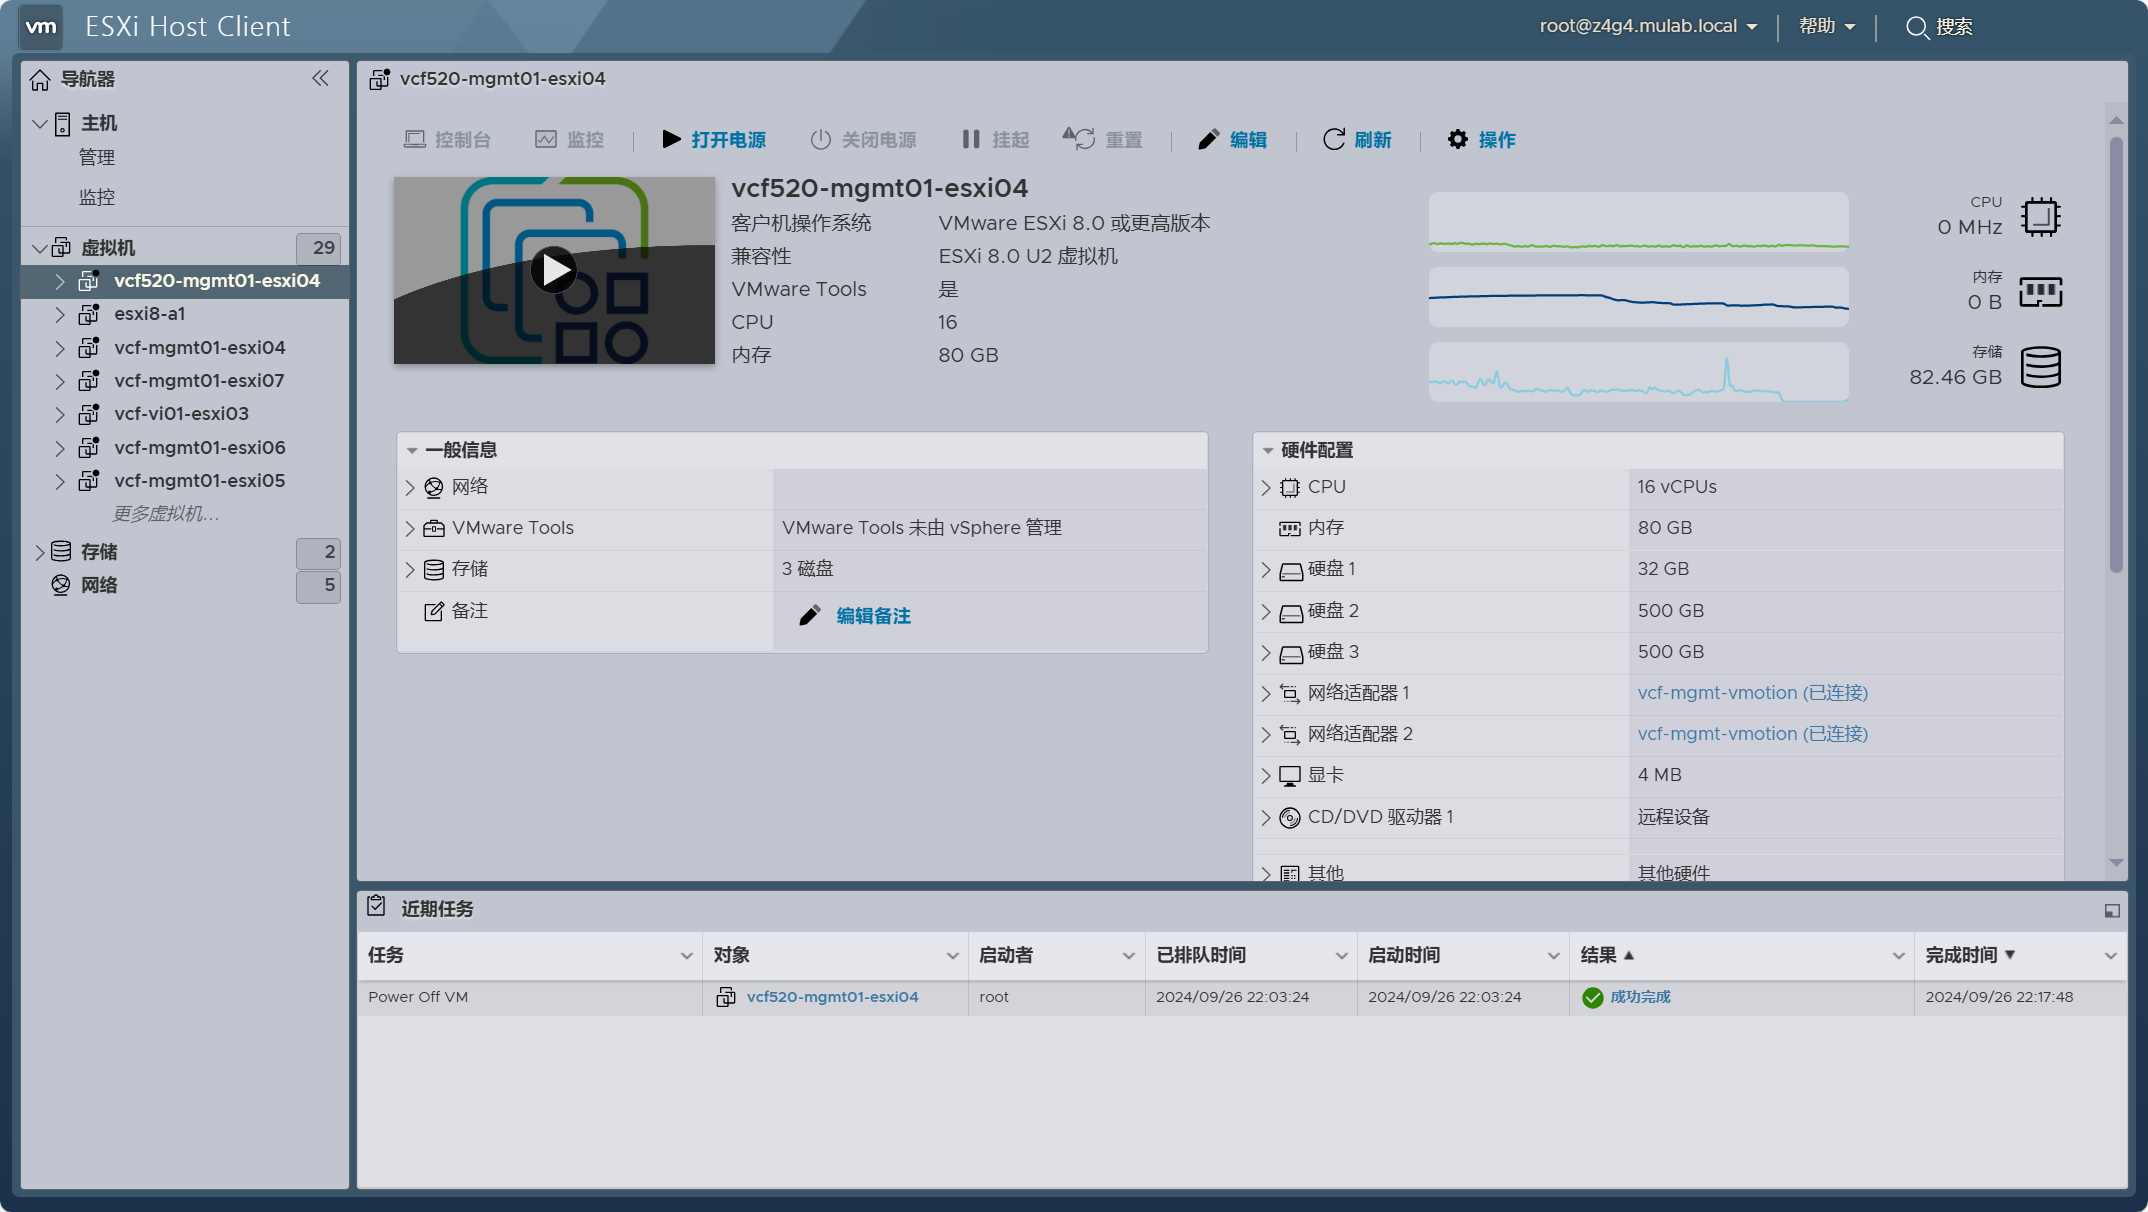2148x1212 pixels.
Task: Minimize the Recent Tasks panel icon
Action: tap(2112, 910)
